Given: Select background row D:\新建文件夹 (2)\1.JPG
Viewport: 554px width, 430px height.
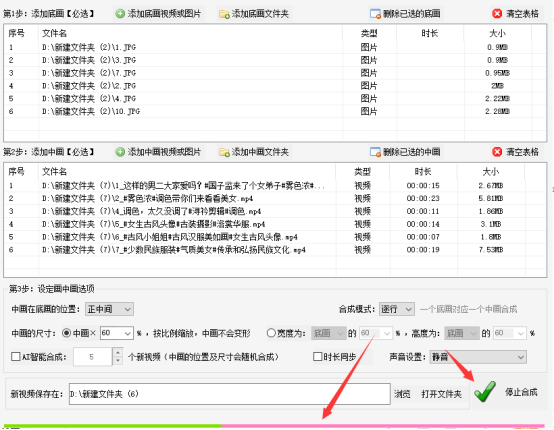Looking at the screenshot, I should coord(275,47).
